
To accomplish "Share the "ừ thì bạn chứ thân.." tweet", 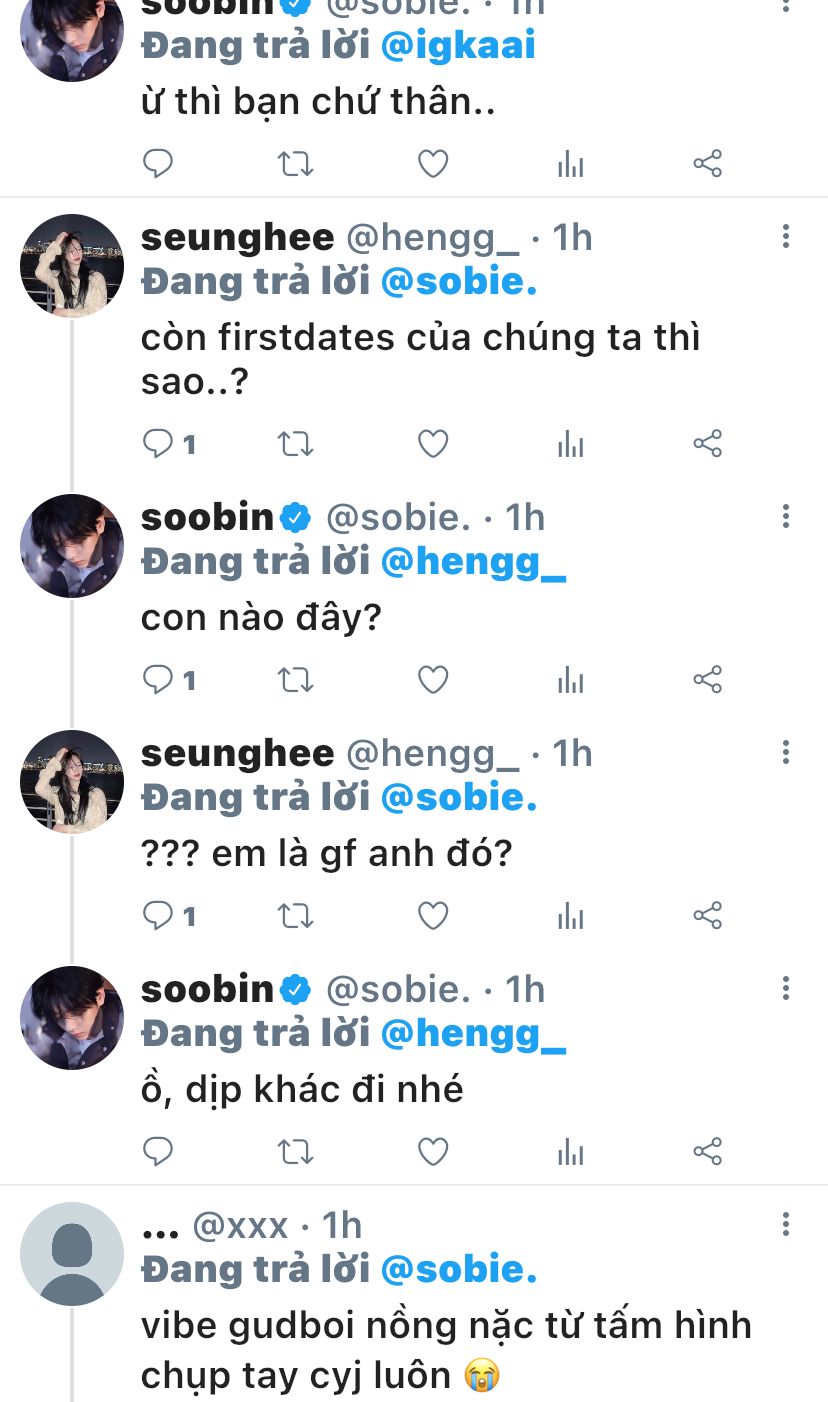I will point(707,163).
